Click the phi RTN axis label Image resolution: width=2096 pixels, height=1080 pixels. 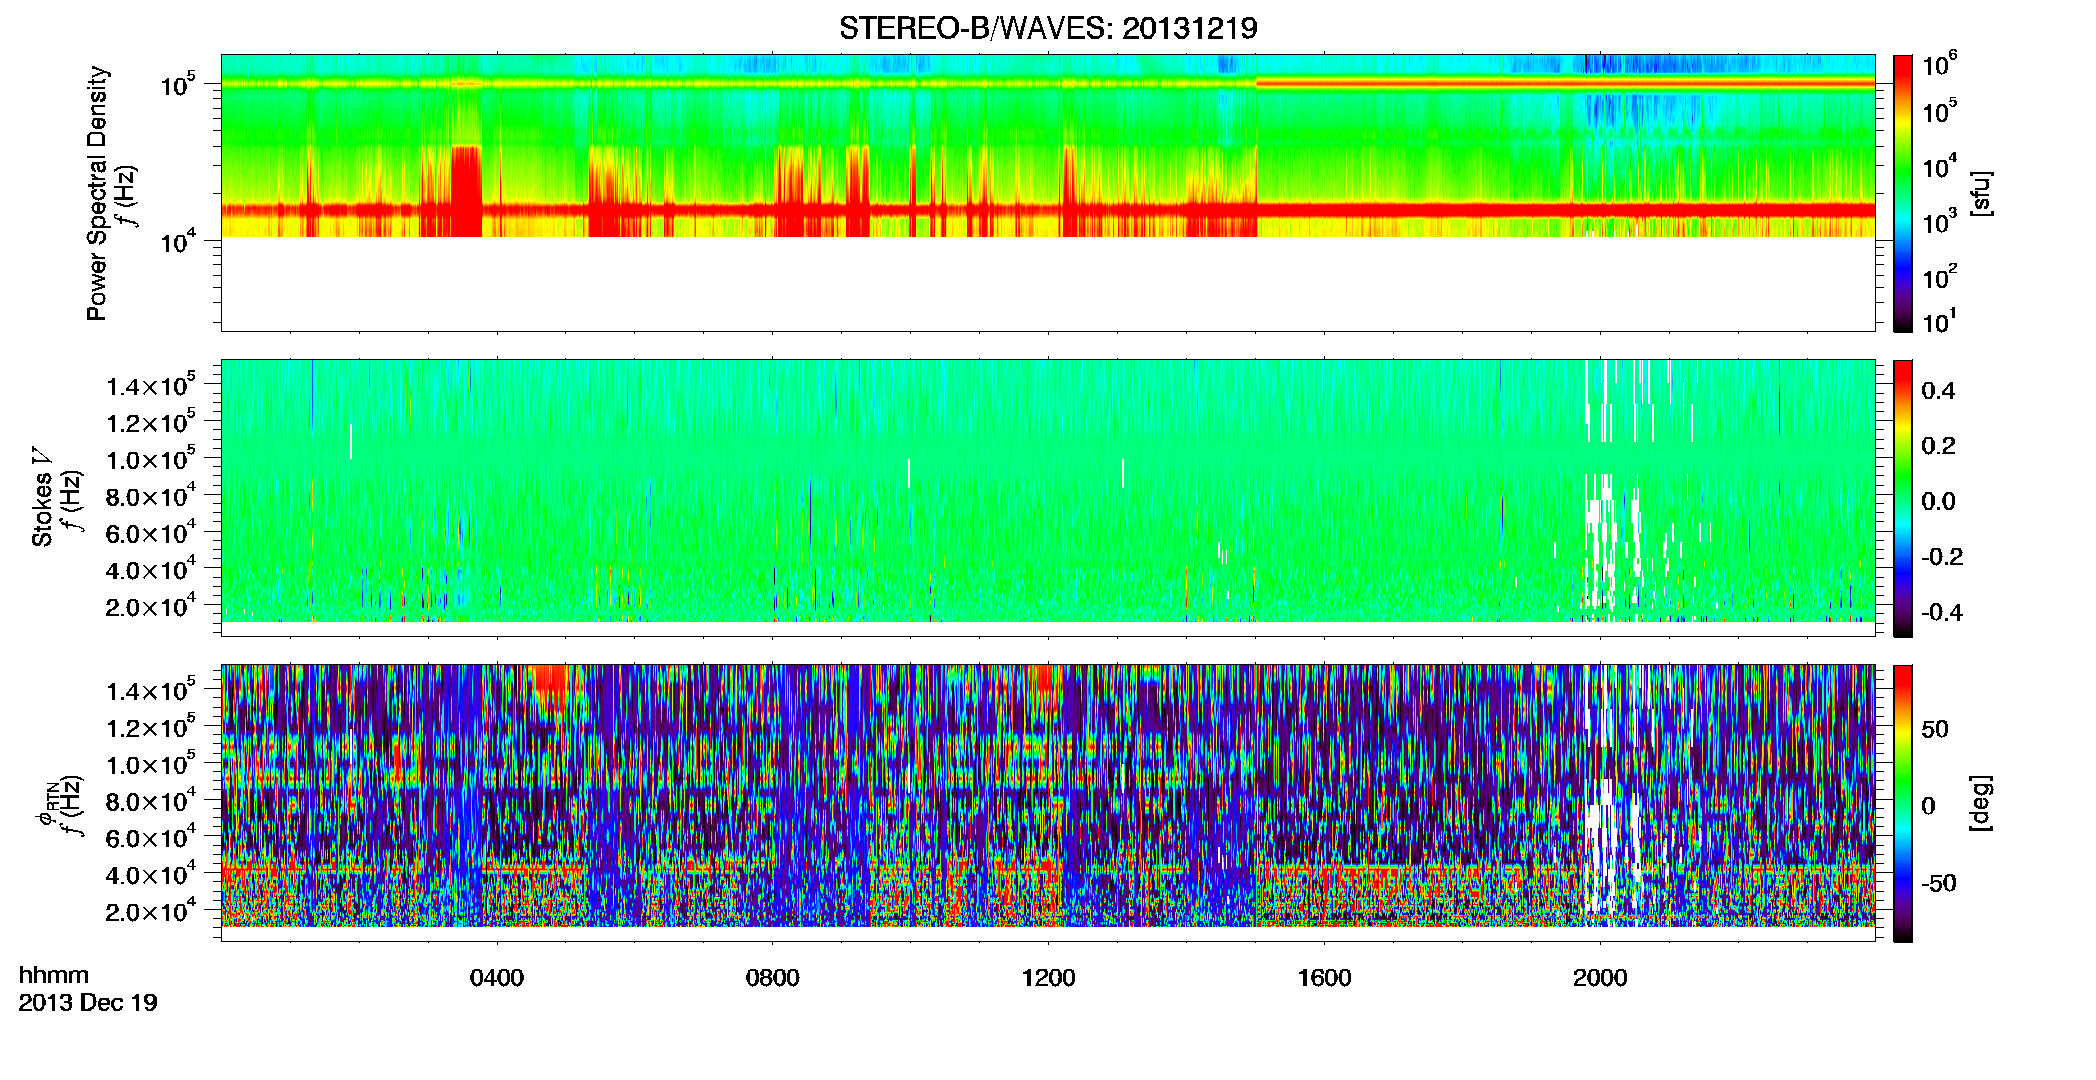point(48,806)
